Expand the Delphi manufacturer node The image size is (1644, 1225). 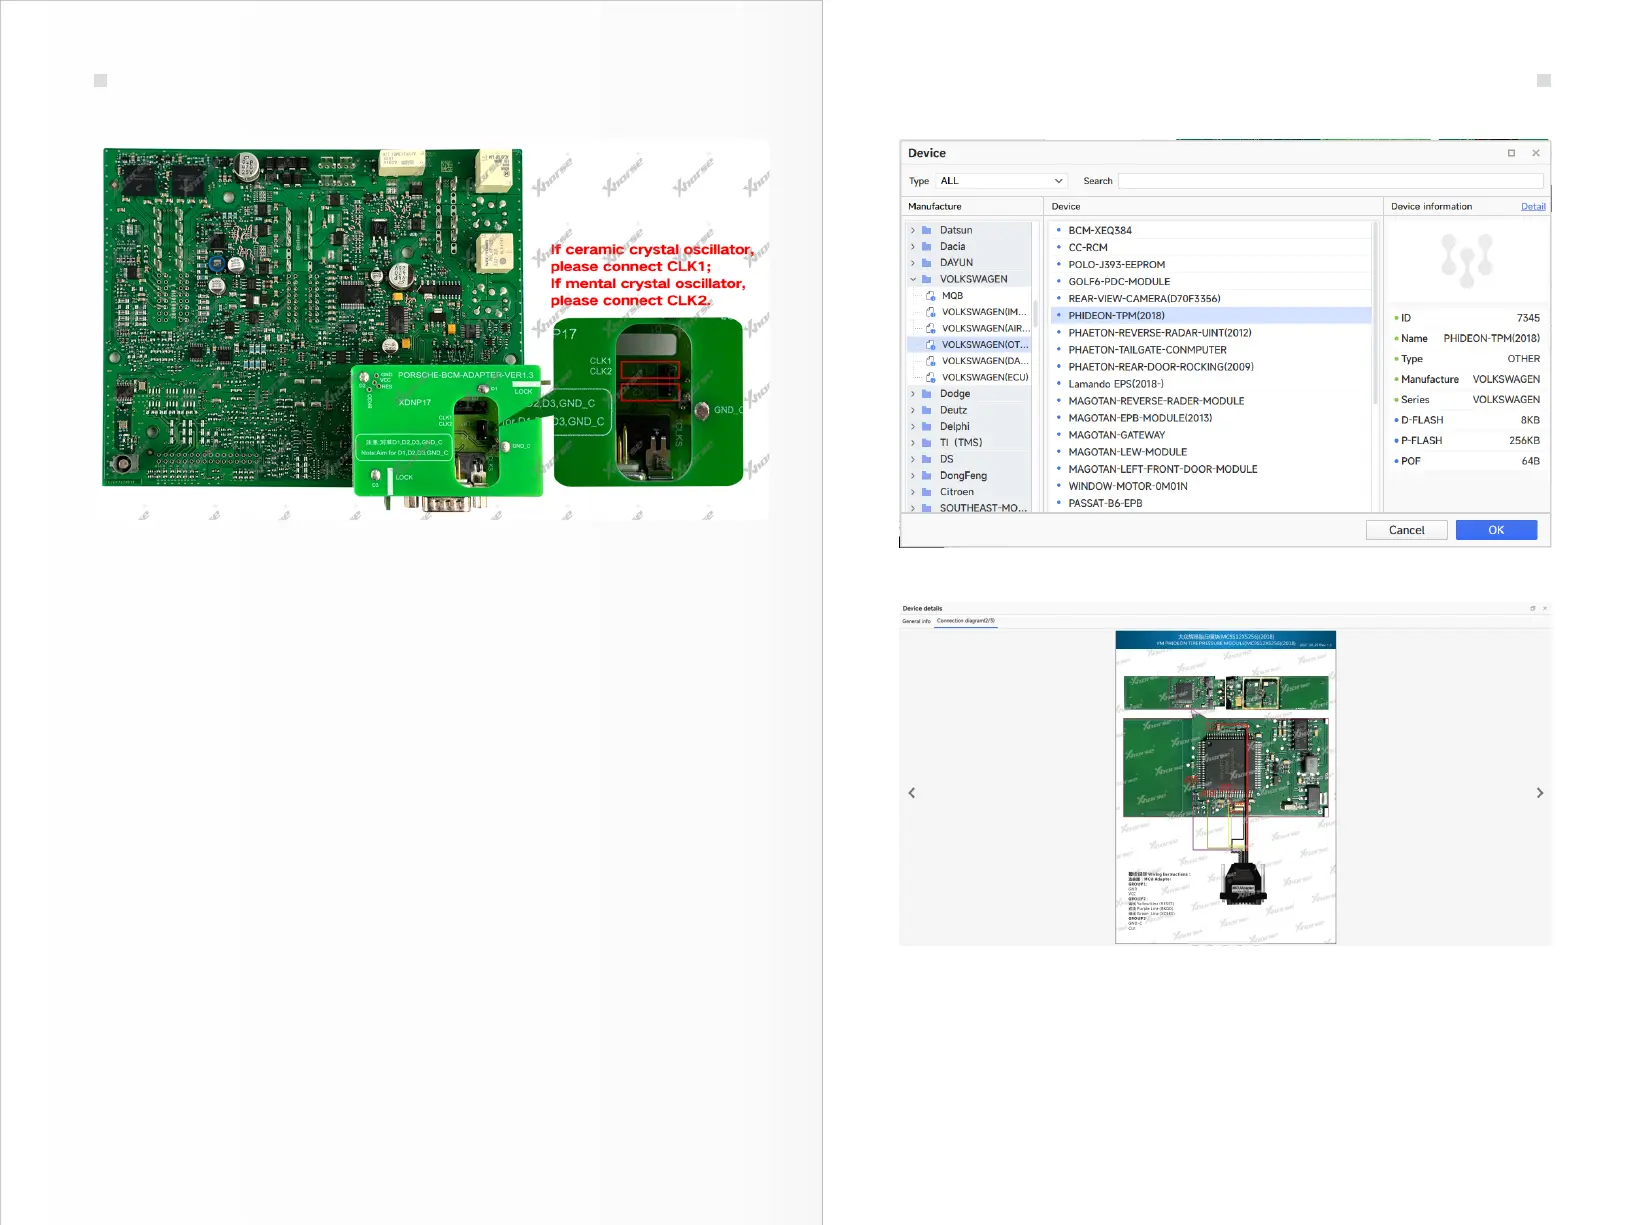pyautogui.click(x=912, y=426)
